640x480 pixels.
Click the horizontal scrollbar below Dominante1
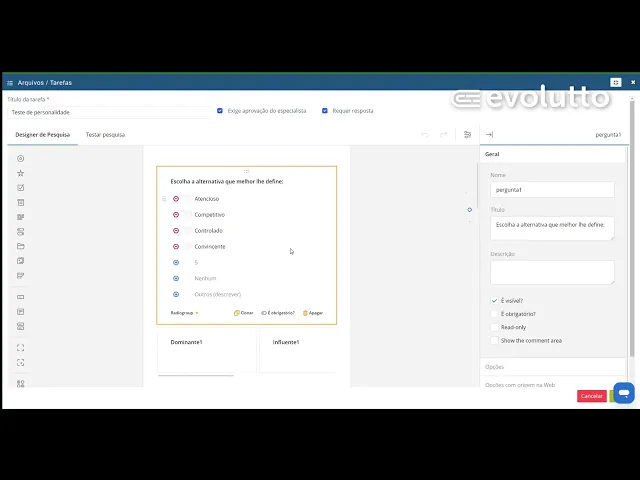point(196,374)
